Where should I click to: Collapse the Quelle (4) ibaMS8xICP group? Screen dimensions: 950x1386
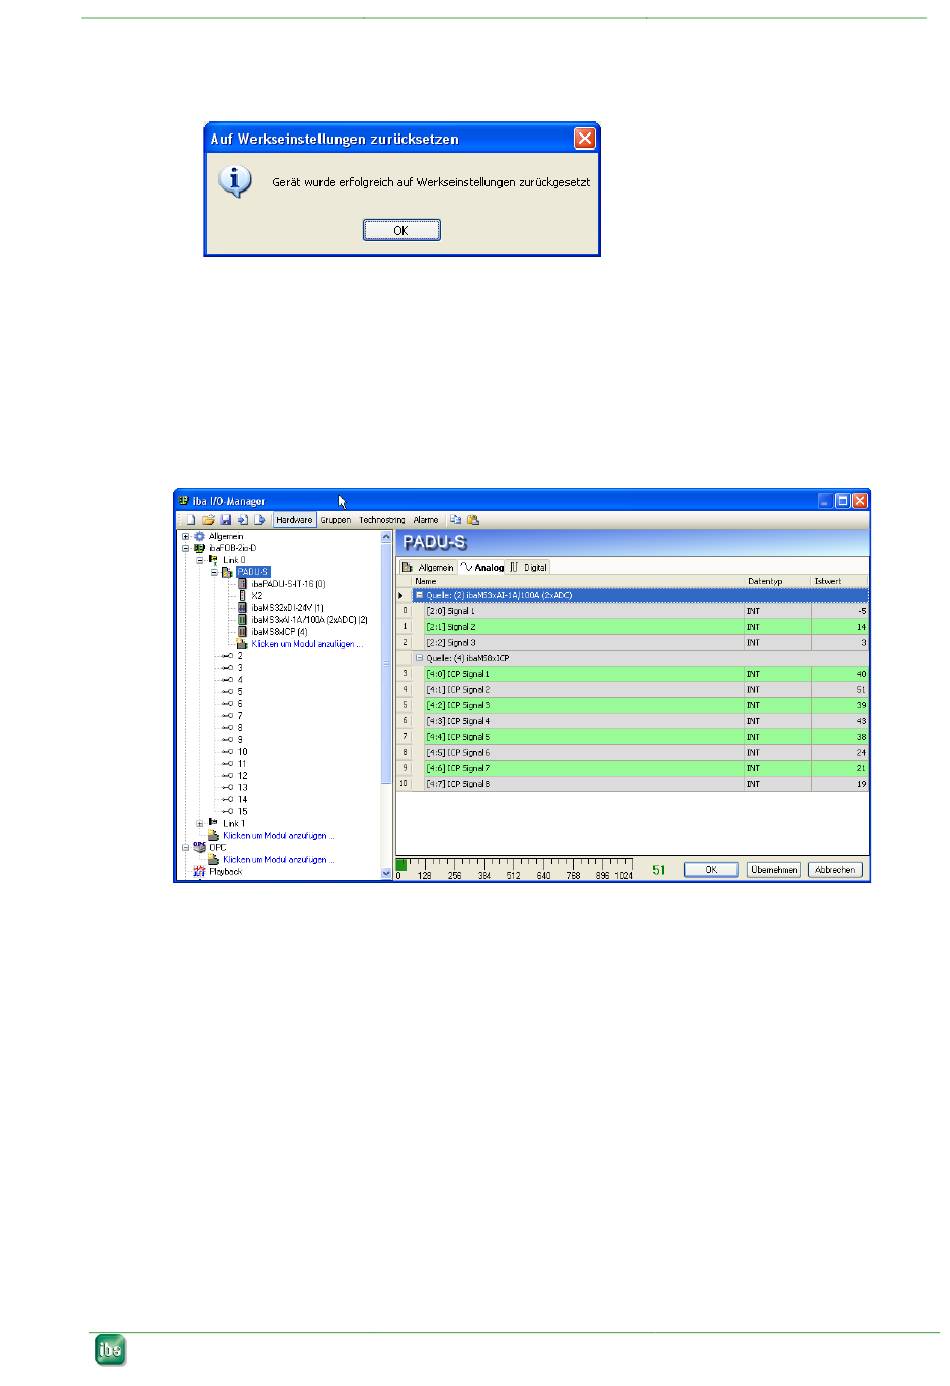420,658
